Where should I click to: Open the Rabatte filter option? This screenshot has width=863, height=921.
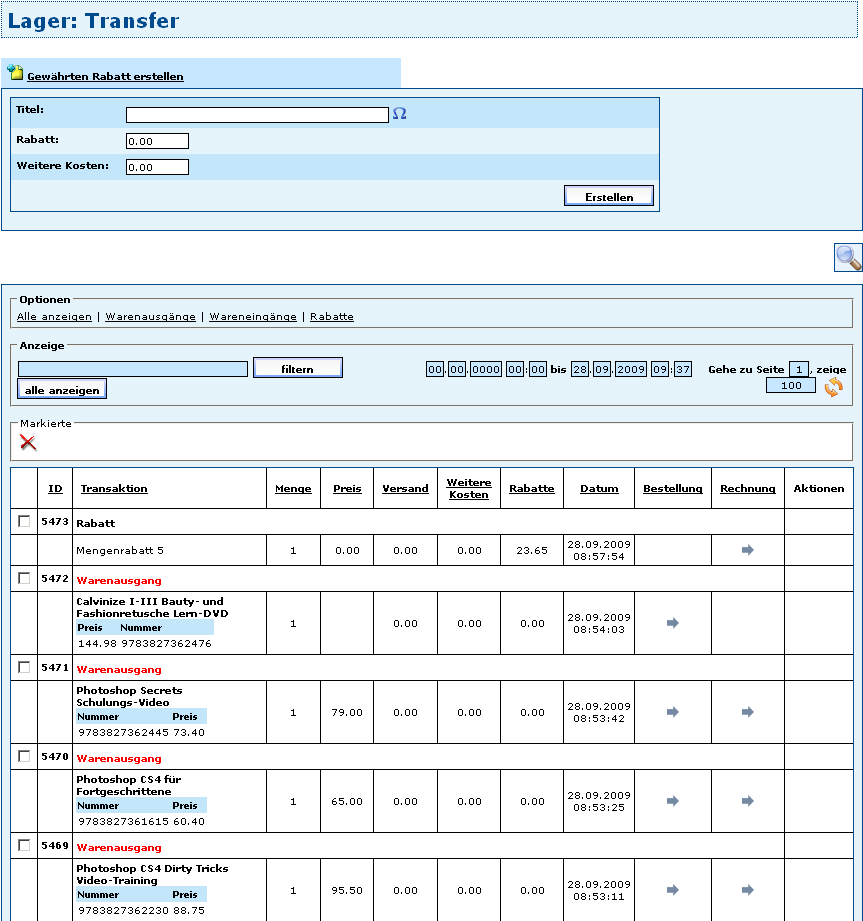pyautogui.click(x=331, y=316)
